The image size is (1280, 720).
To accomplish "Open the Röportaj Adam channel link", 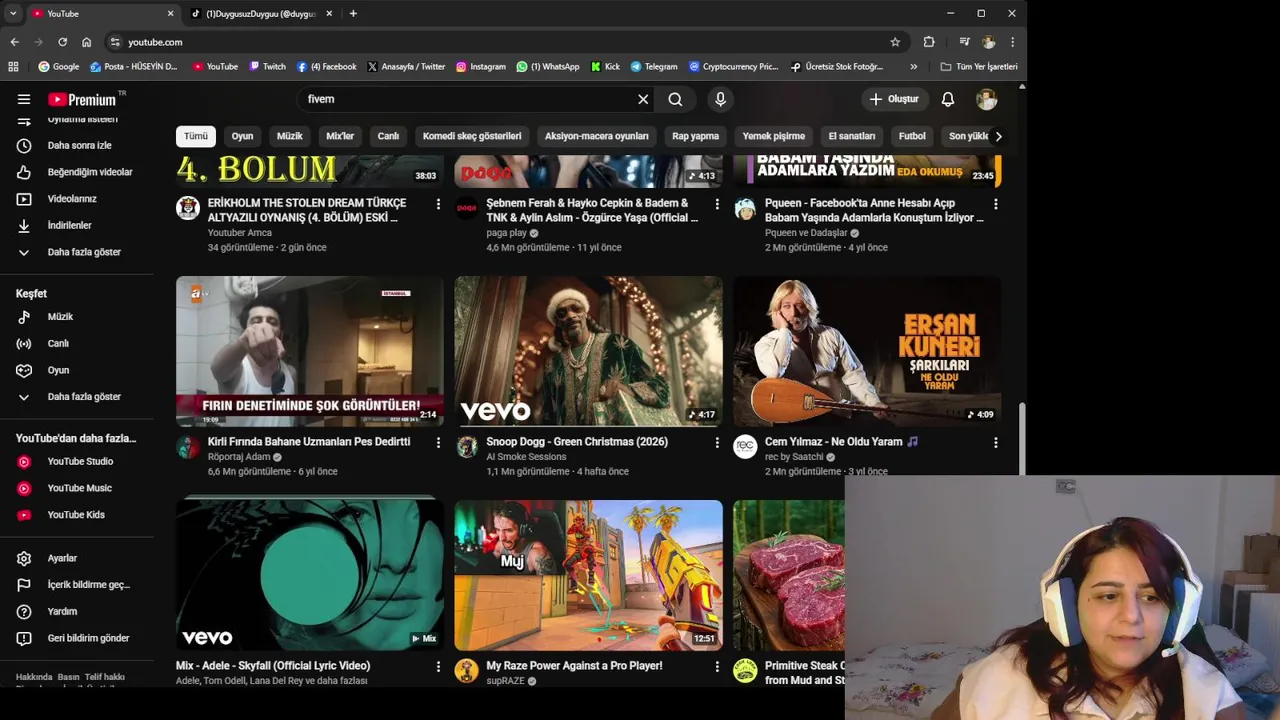I will 239,457.
